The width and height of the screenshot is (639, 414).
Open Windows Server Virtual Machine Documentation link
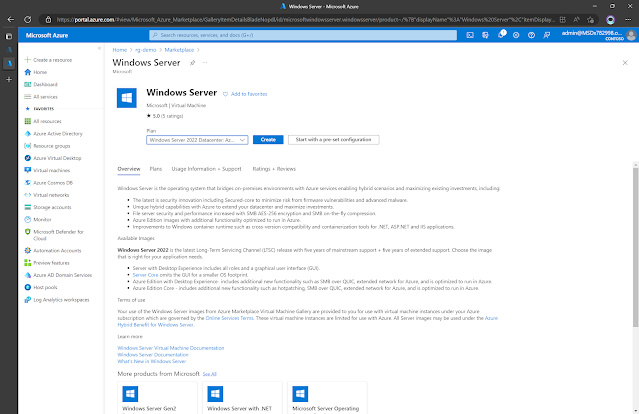[x=171, y=348]
